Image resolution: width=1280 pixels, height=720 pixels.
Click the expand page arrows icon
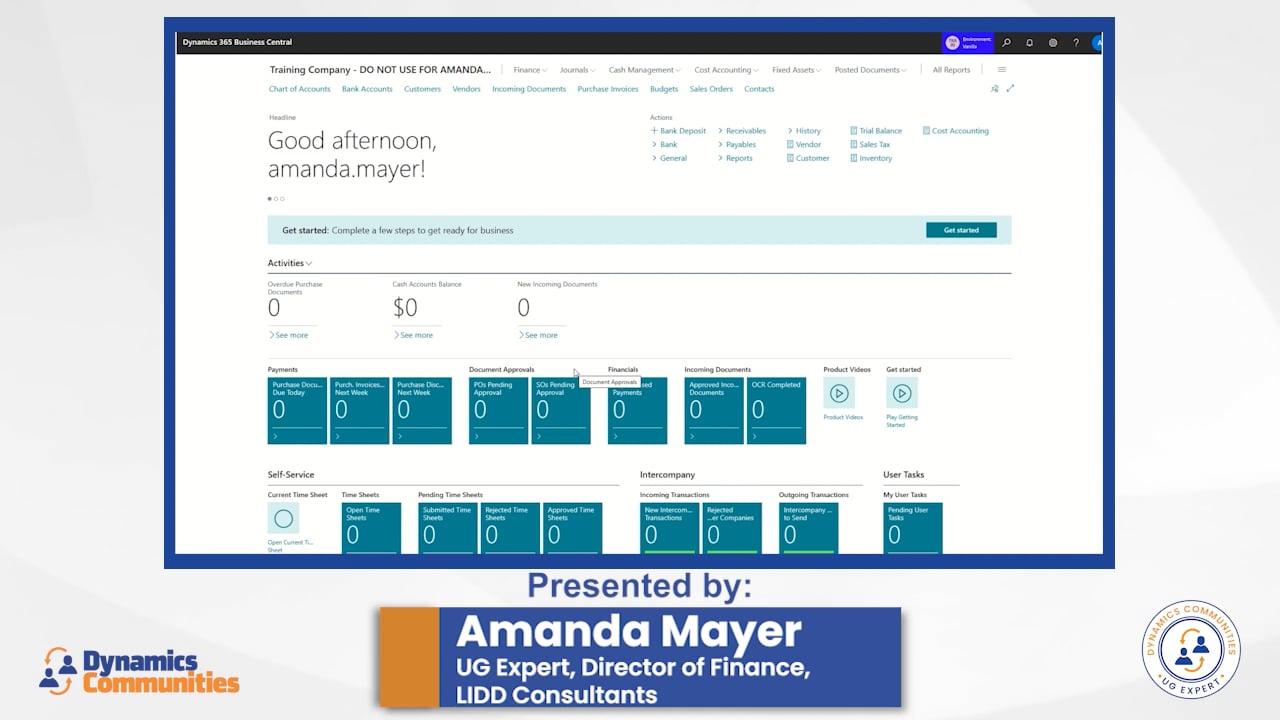click(x=1010, y=89)
